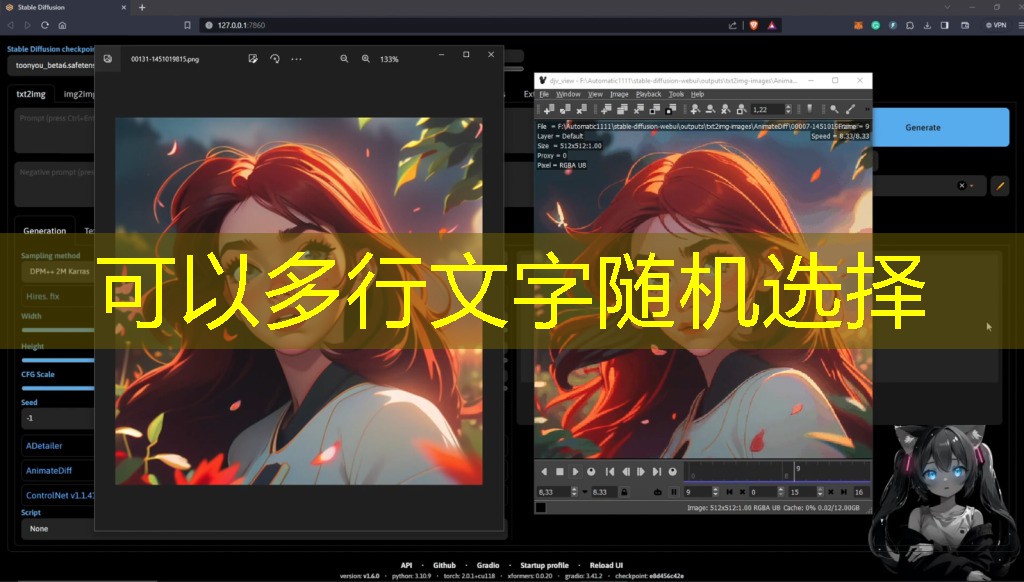Play forward in djv_view
This screenshot has width=1024, height=582.
pyautogui.click(x=575, y=472)
